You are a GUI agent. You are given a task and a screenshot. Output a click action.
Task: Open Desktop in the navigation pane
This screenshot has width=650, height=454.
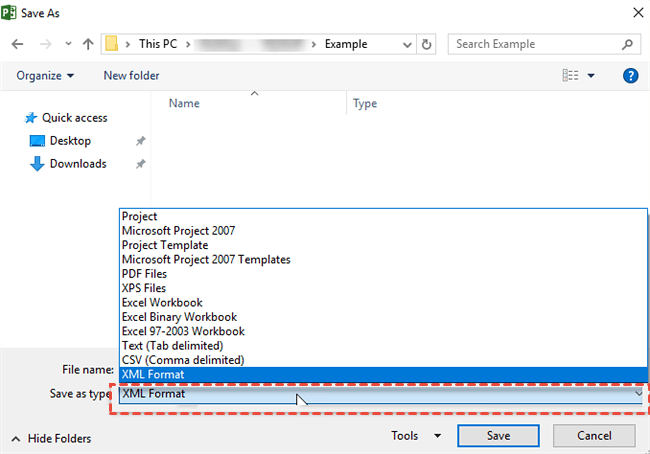click(70, 141)
